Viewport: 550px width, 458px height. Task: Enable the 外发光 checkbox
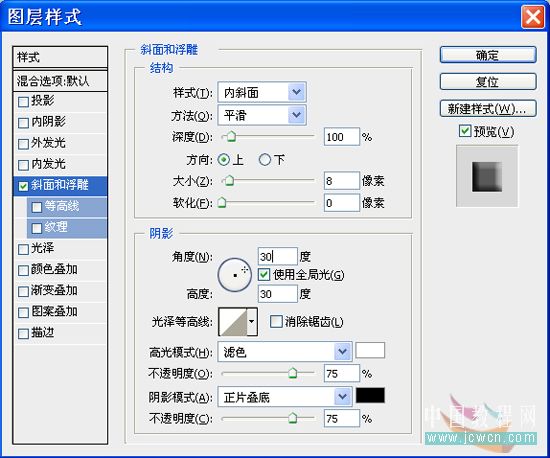point(24,144)
